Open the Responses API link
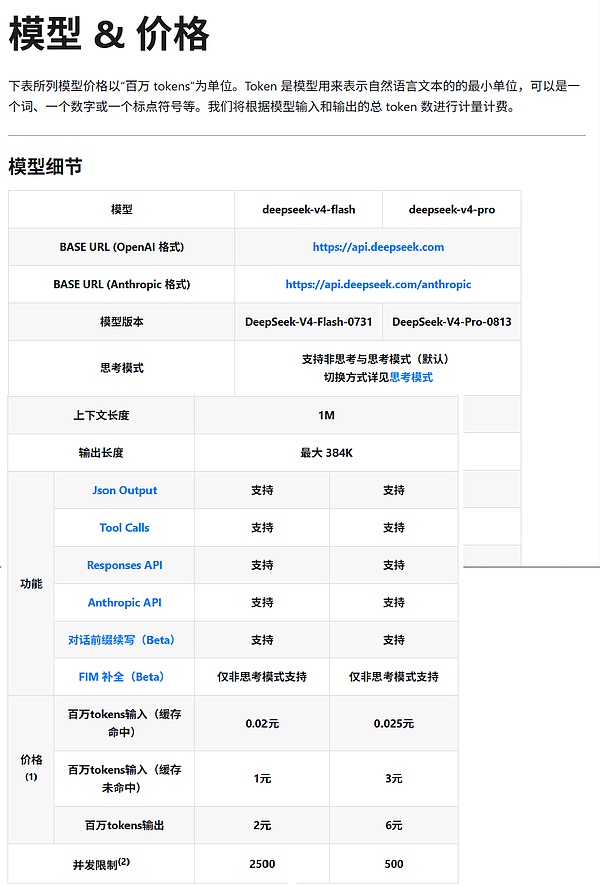 coord(124,565)
